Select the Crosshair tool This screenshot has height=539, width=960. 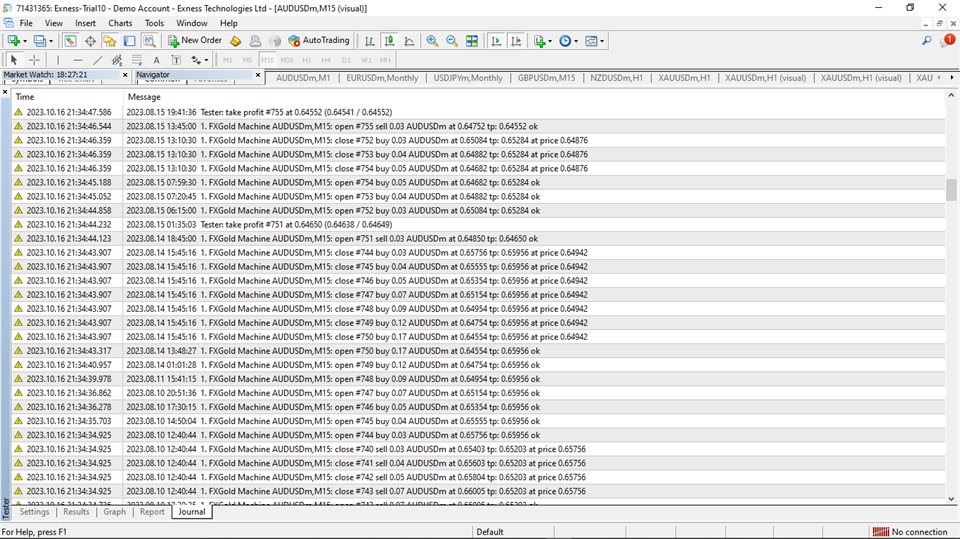pos(34,60)
